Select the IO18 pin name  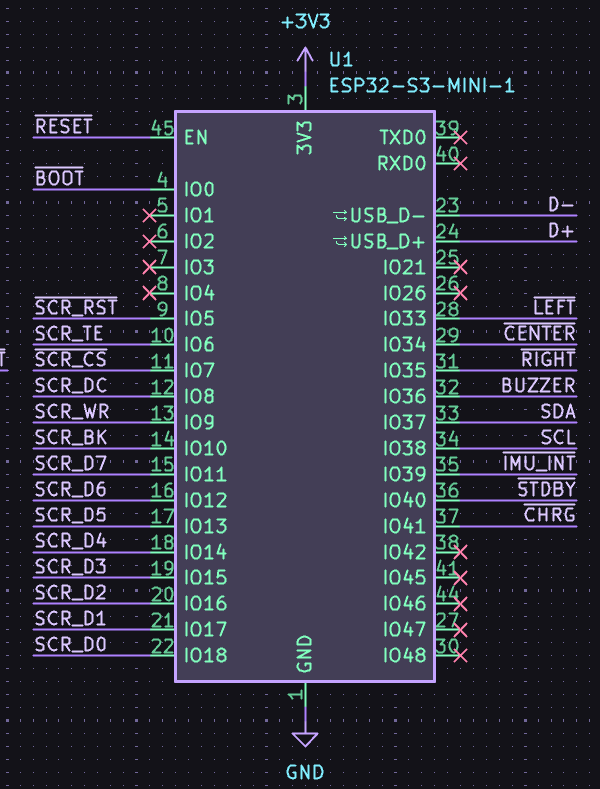tap(205, 655)
